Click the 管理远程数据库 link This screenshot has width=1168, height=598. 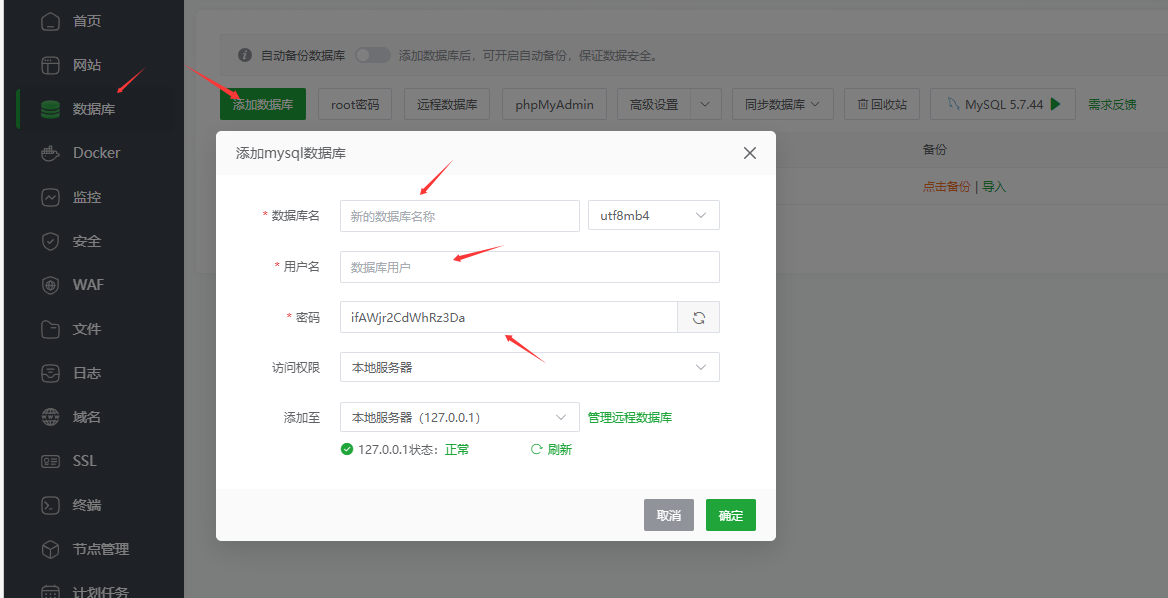[x=630, y=417]
